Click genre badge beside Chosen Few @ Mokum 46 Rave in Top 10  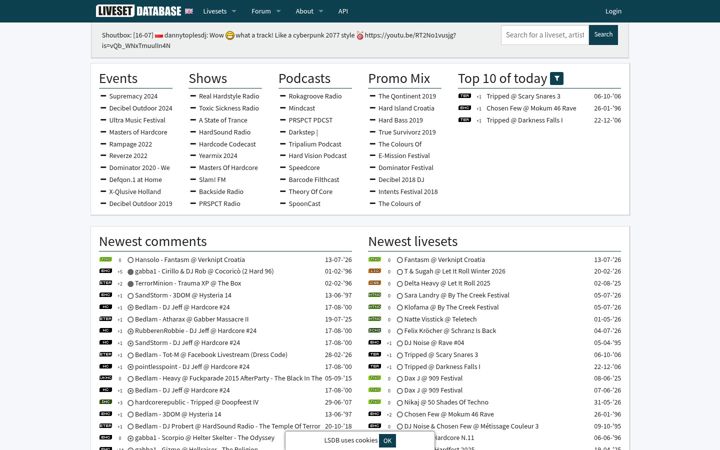coord(464,108)
